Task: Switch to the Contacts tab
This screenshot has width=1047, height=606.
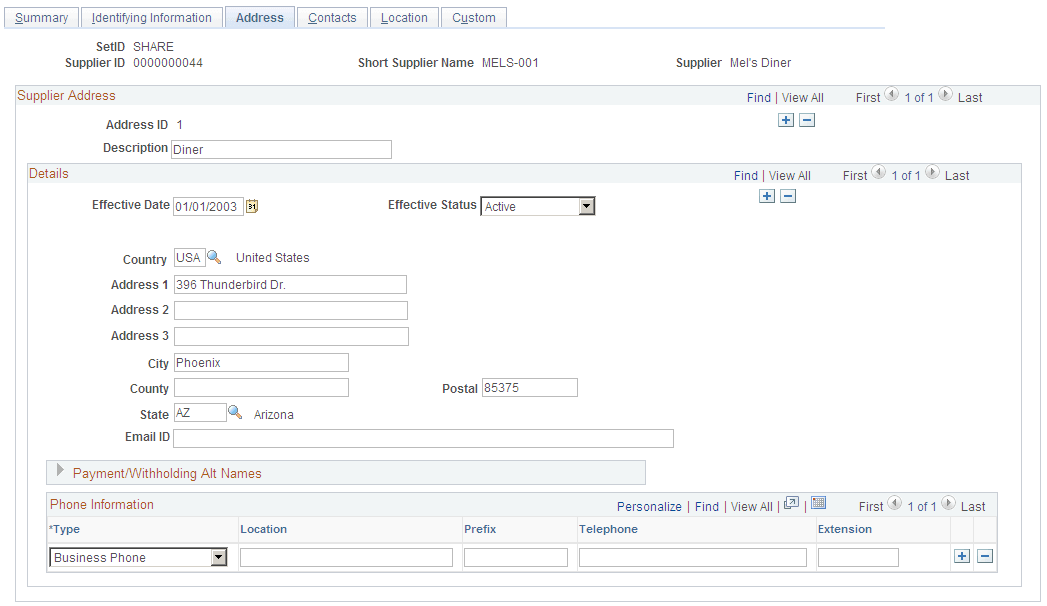Action: pyautogui.click(x=331, y=16)
